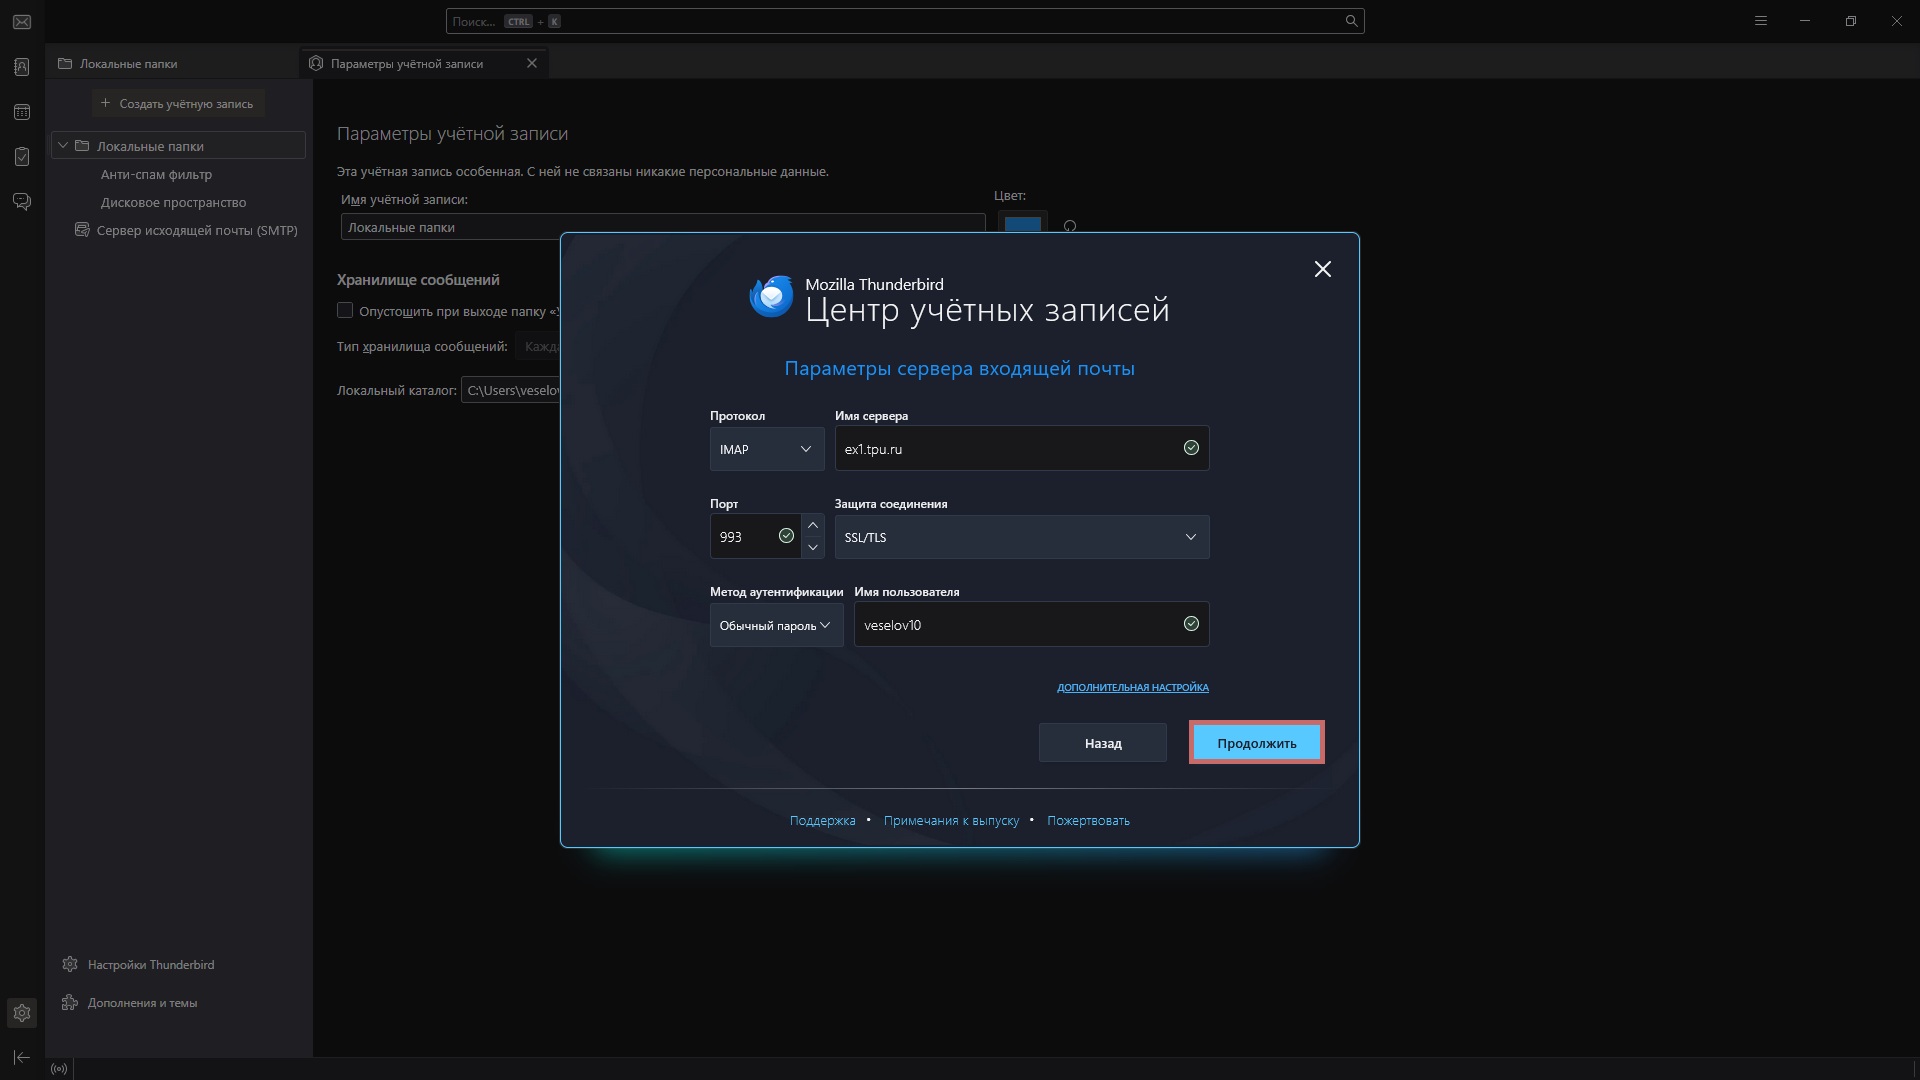This screenshot has height=1080, width=1920.
Task: Click the Продолжить button
Action: (1257, 743)
